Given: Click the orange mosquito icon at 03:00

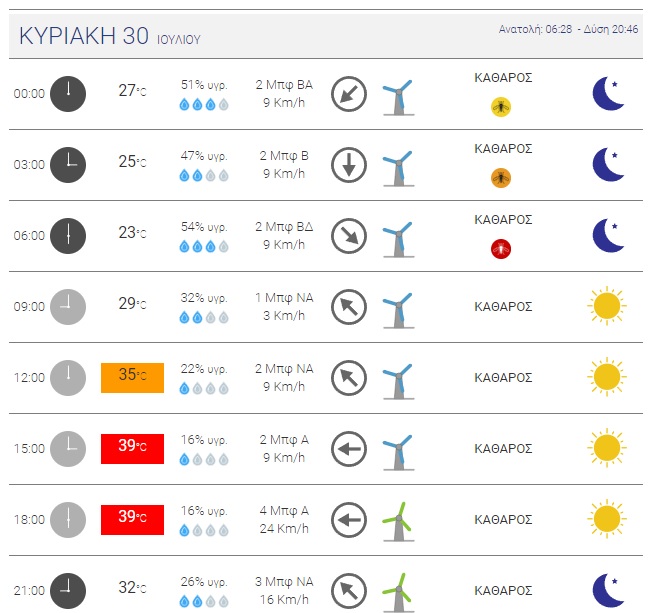Looking at the screenshot, I should (x=500, y=178).
